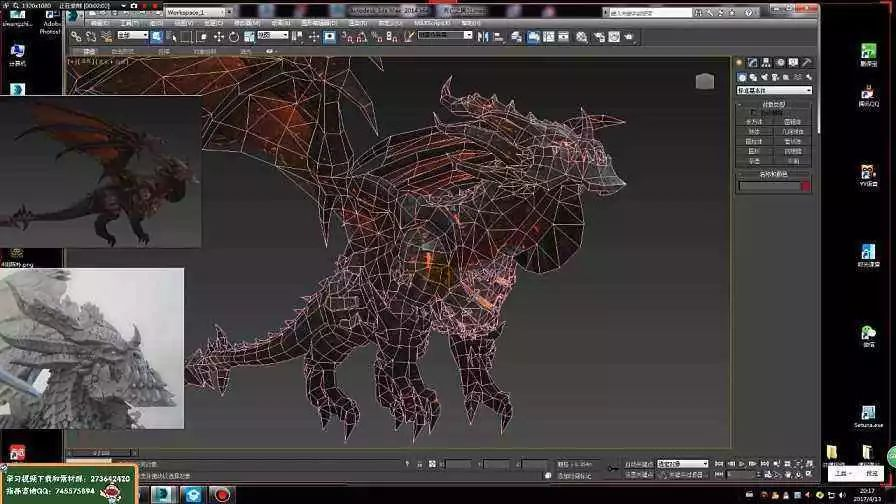Toggle Angle Snap

(x=362, y=37)
